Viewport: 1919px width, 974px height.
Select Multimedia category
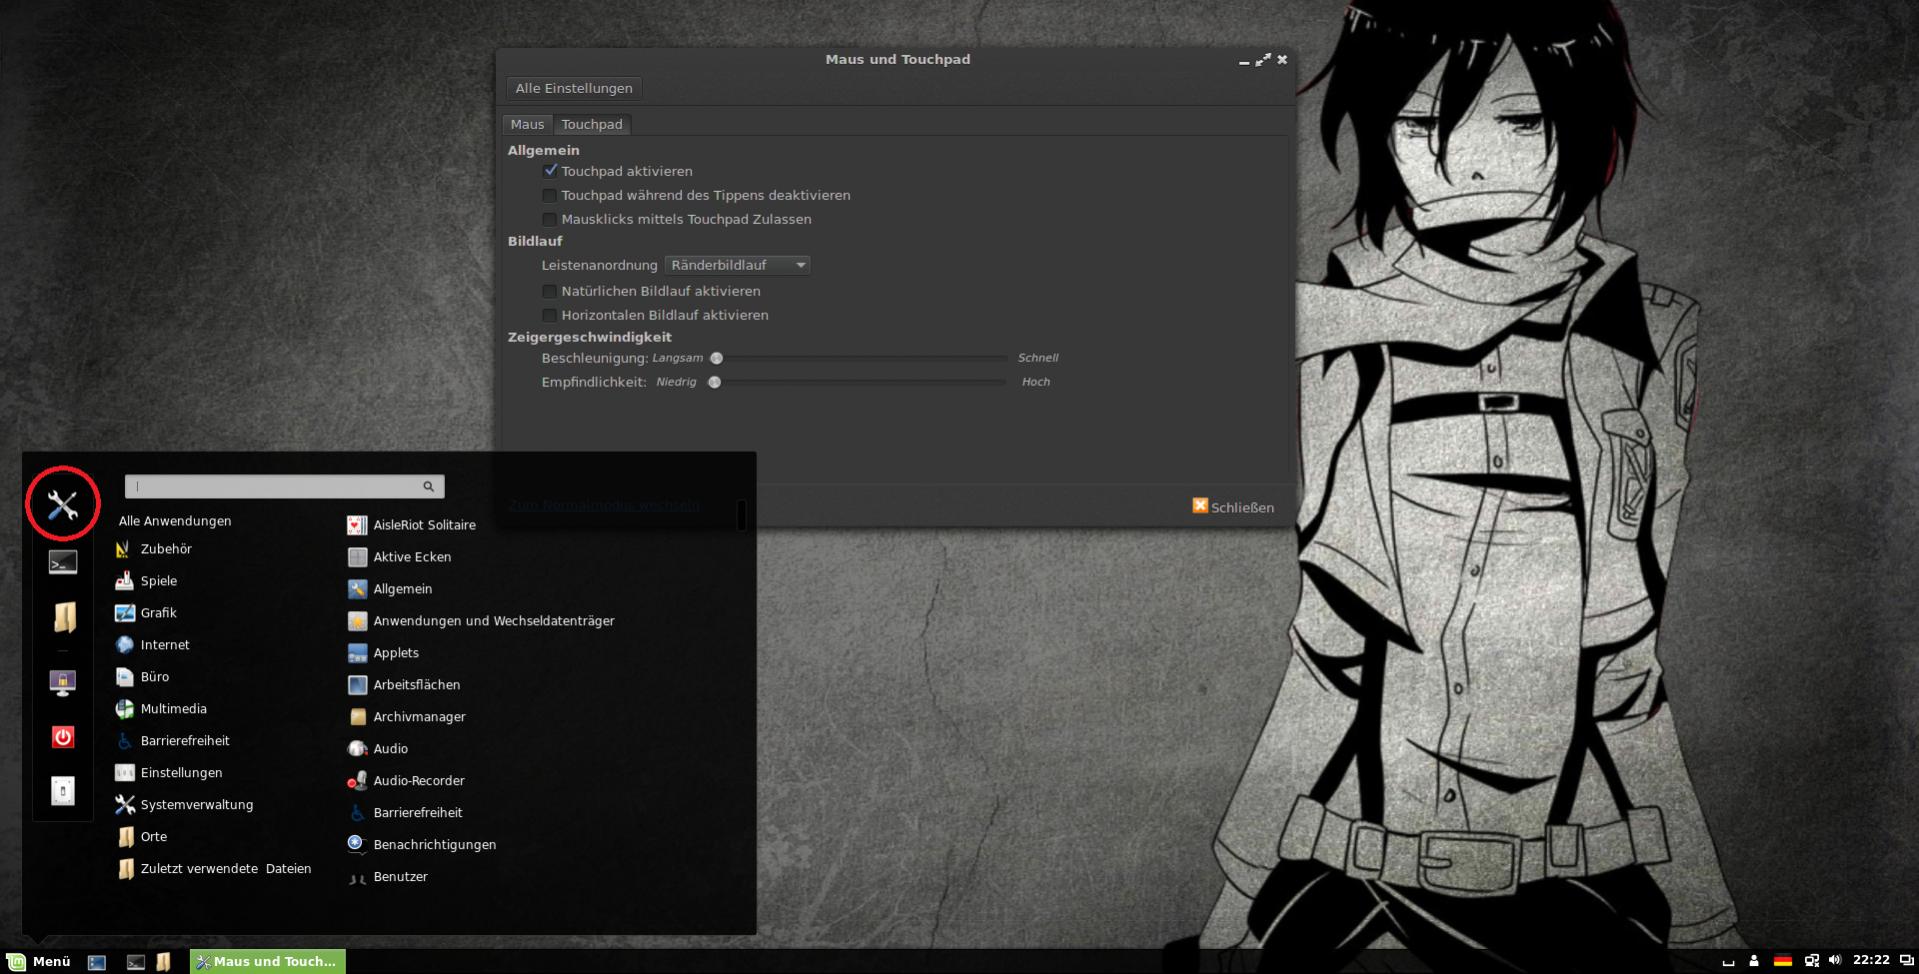click(x=161, y=709)
